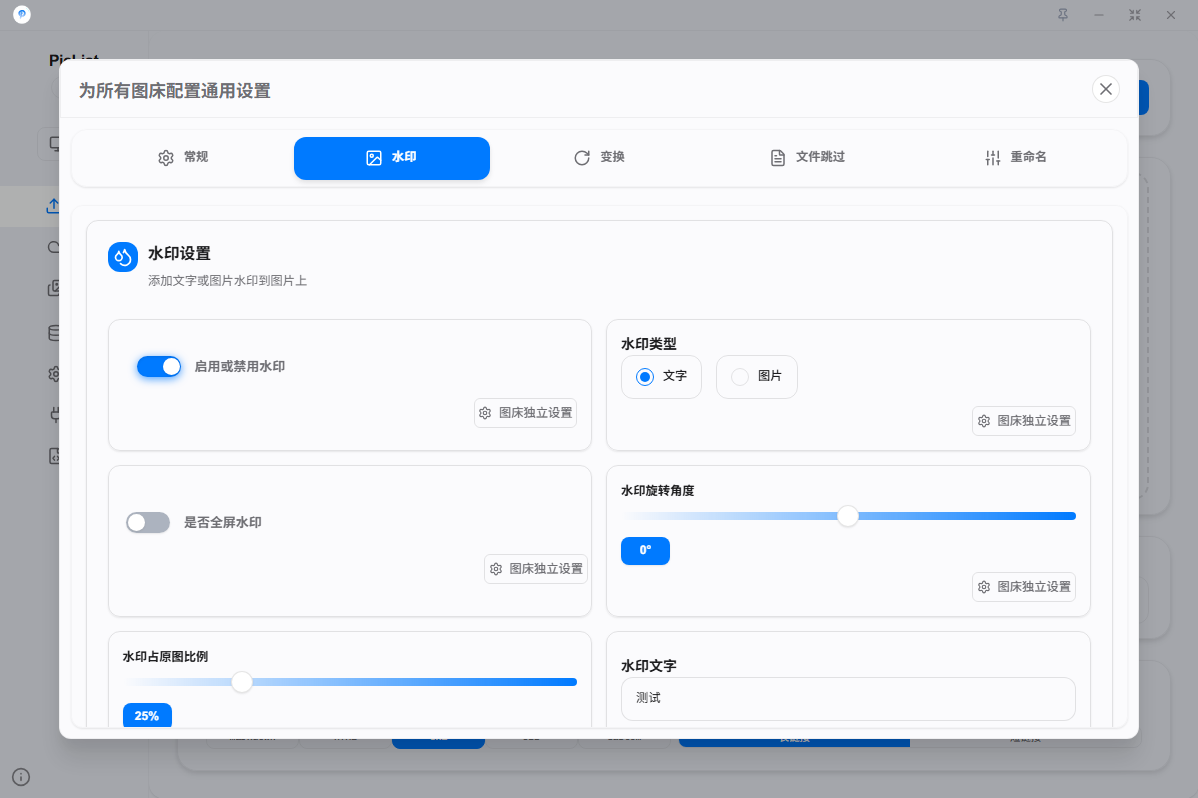Click the 为所有图床配置通用设置 dialog title
Screen dimensions: 1198x798
(x=175, y=91)
